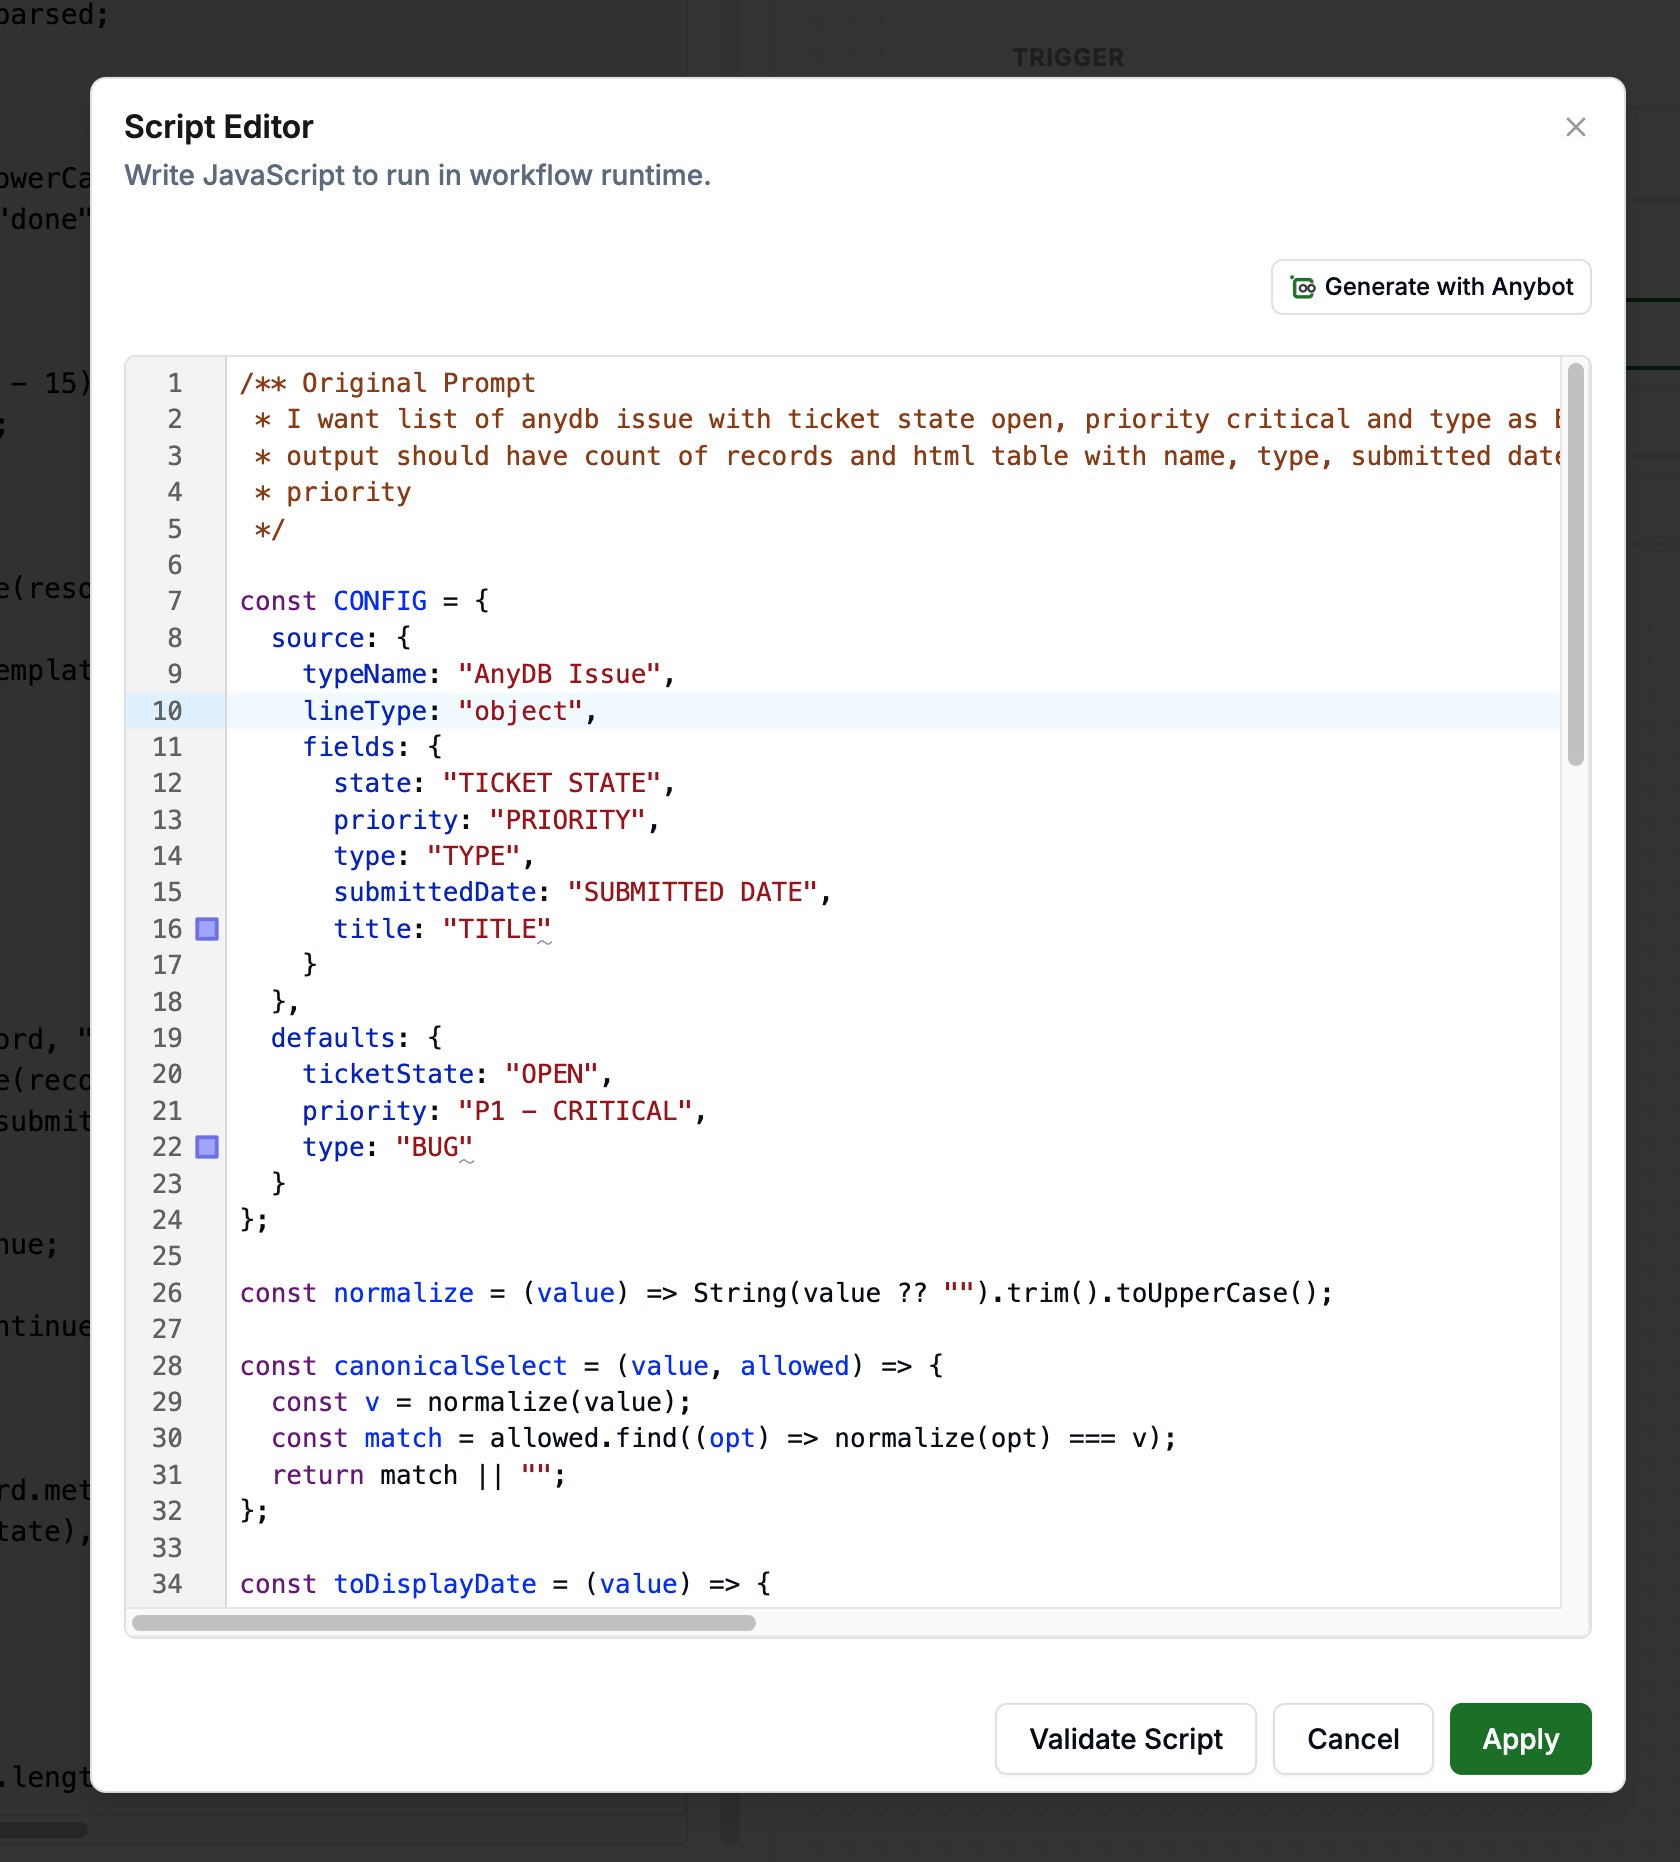Click the normalize function name on line 26
The width and height of the screenshot is (1680, 1862).
tap(404, 1293)
